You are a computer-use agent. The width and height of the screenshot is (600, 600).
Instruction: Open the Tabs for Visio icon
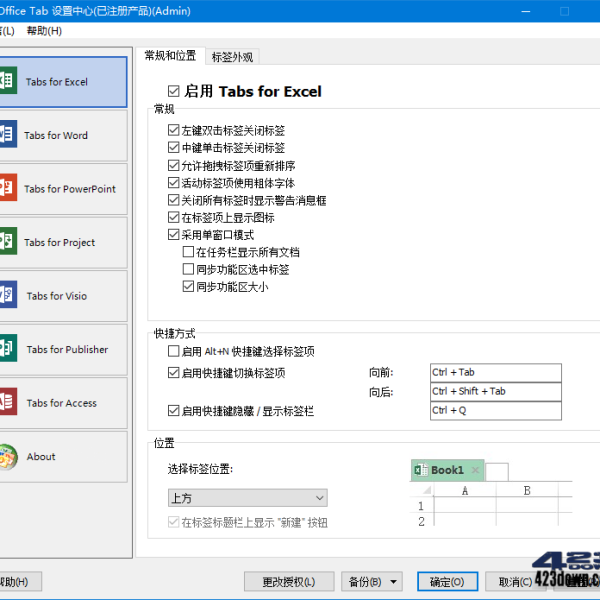[x=8, y=295]
